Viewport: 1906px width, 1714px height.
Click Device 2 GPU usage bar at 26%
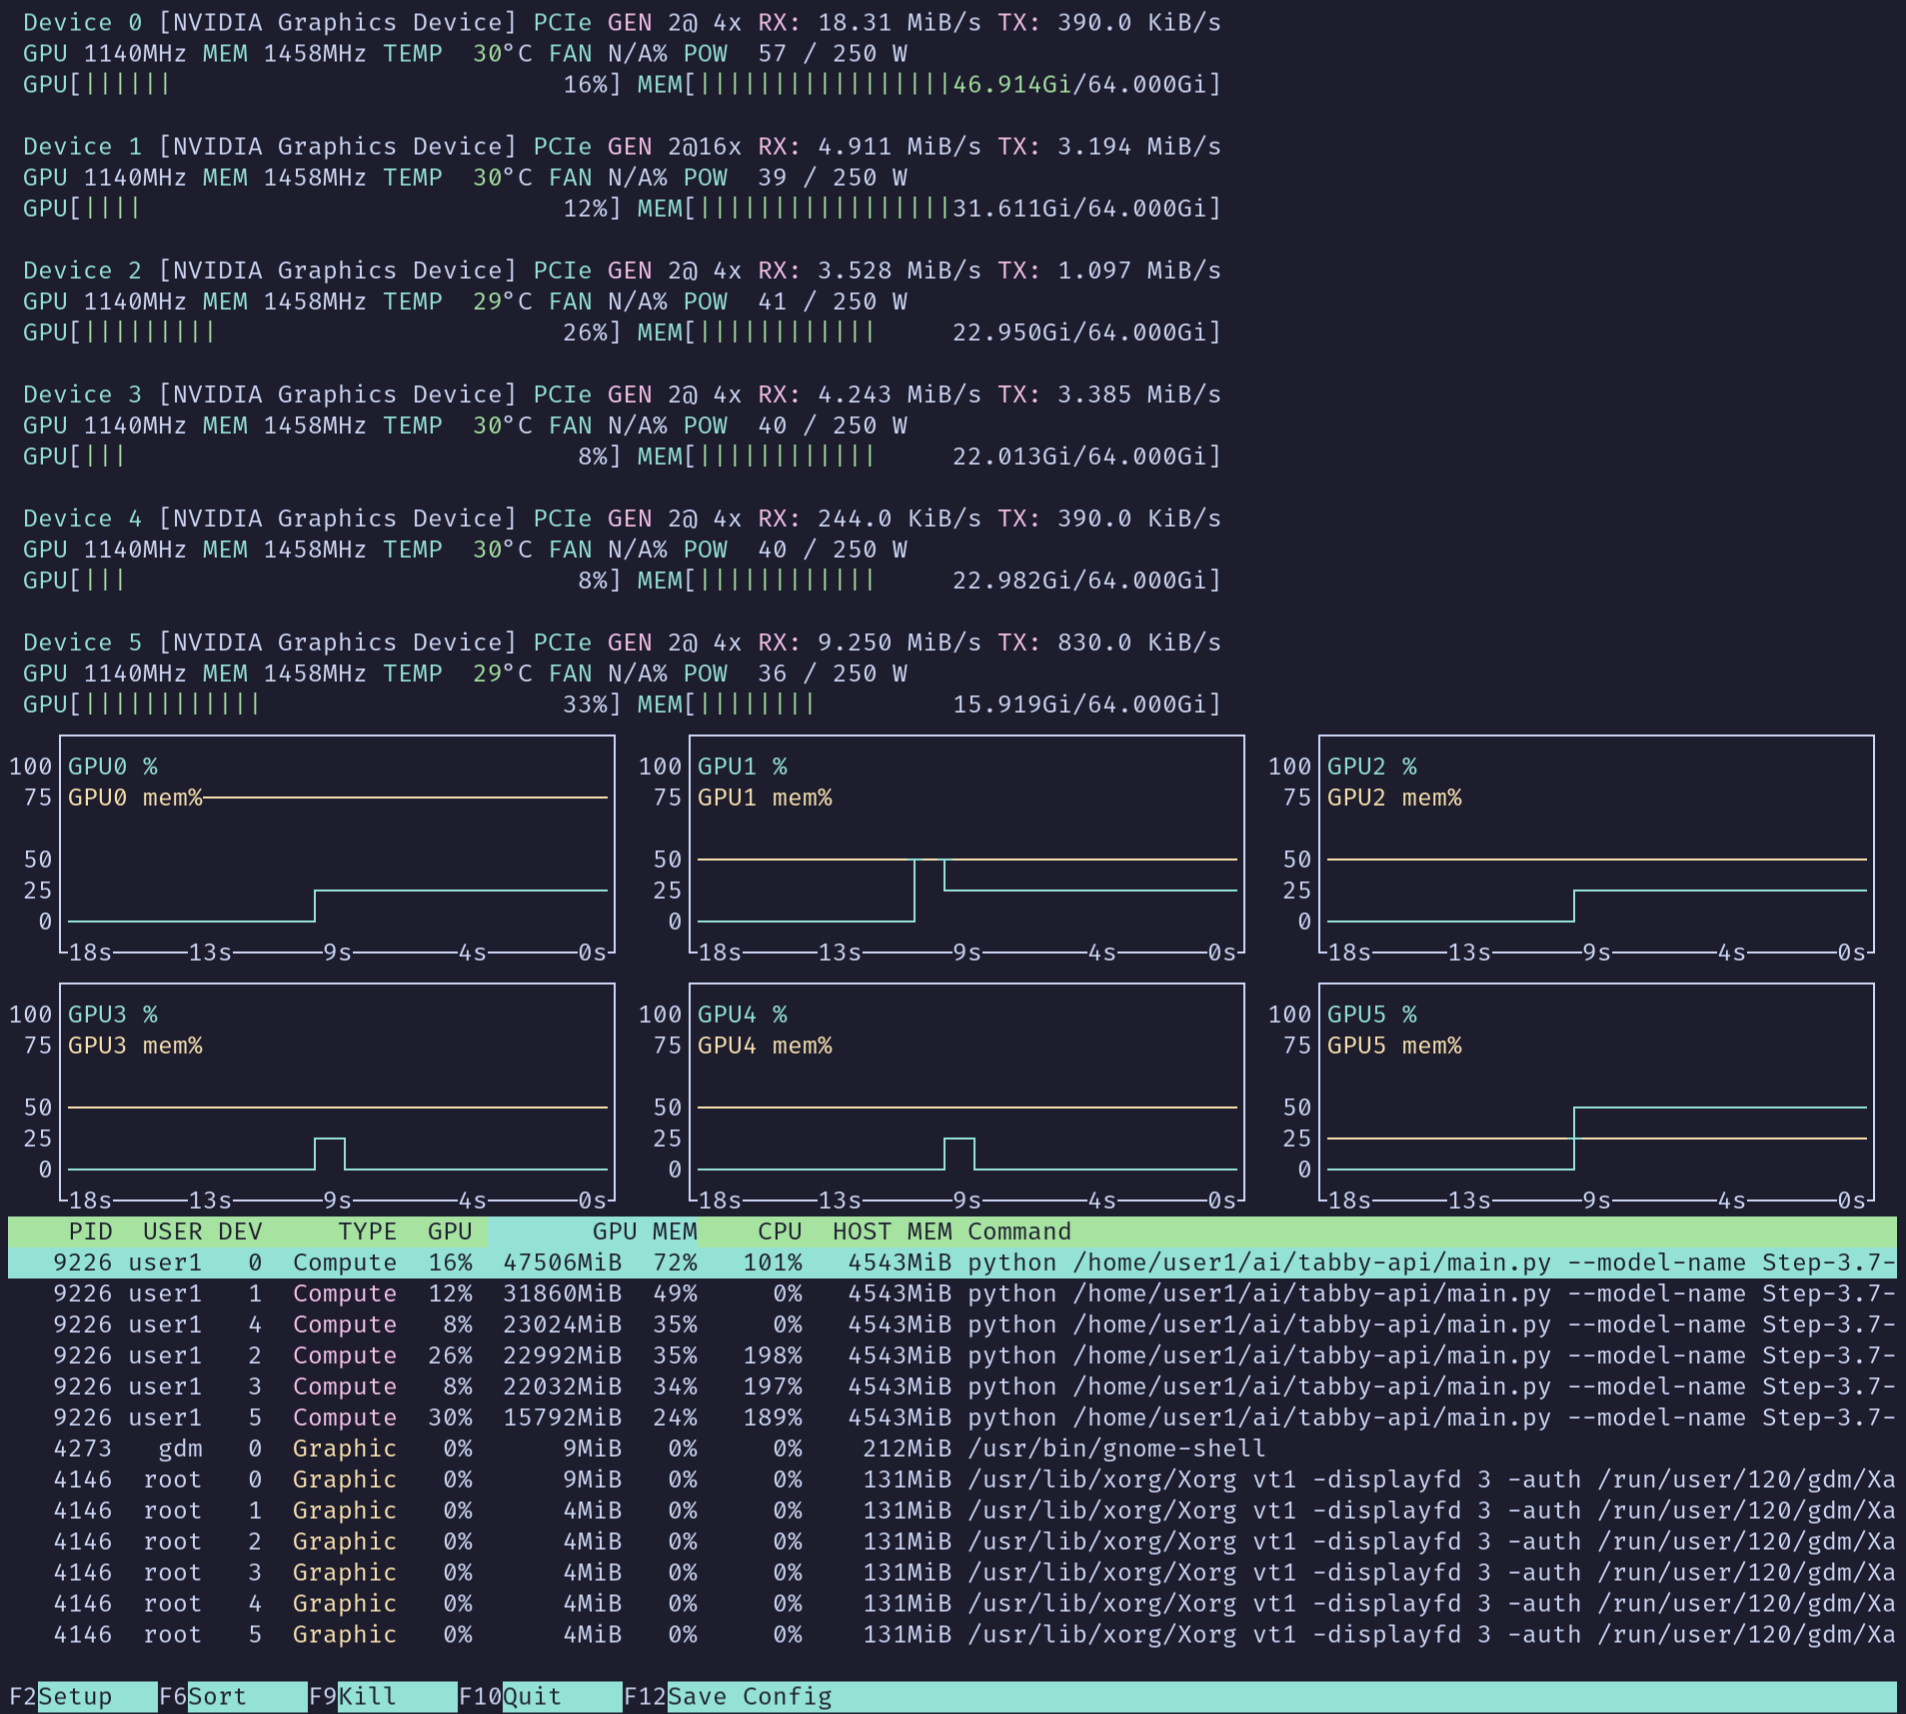pos(322,332)
